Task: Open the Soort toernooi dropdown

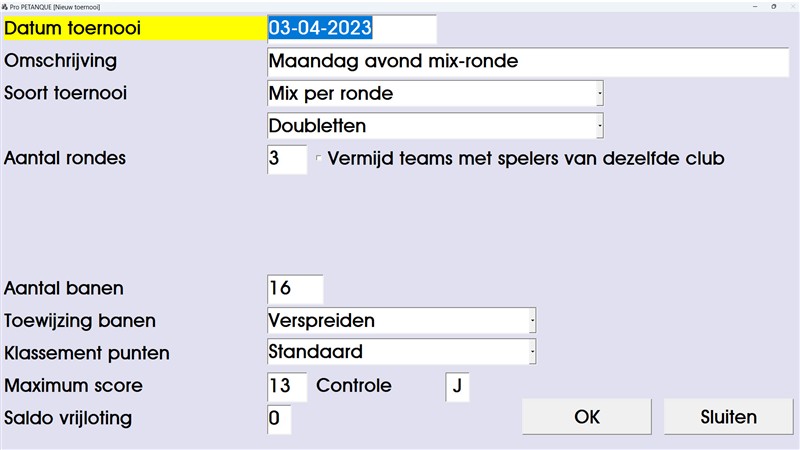Action: (599, 94)
